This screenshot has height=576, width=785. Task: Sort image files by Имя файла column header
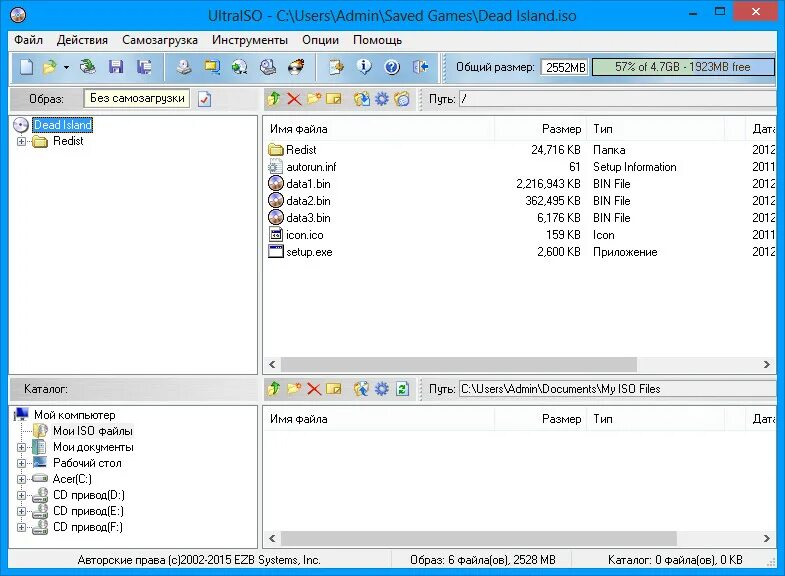click(x=379, y=129)
